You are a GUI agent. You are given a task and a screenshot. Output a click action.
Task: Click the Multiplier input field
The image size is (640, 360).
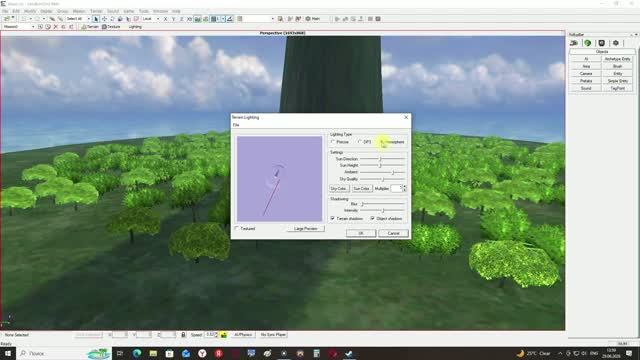point(396,188)
